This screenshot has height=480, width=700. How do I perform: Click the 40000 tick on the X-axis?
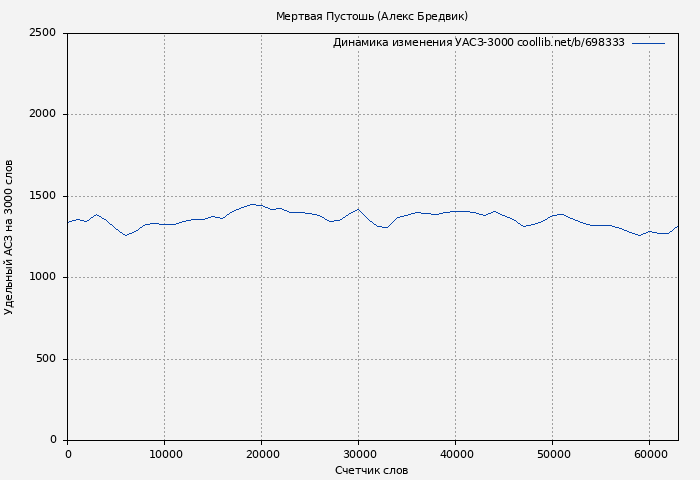[456, 455]
